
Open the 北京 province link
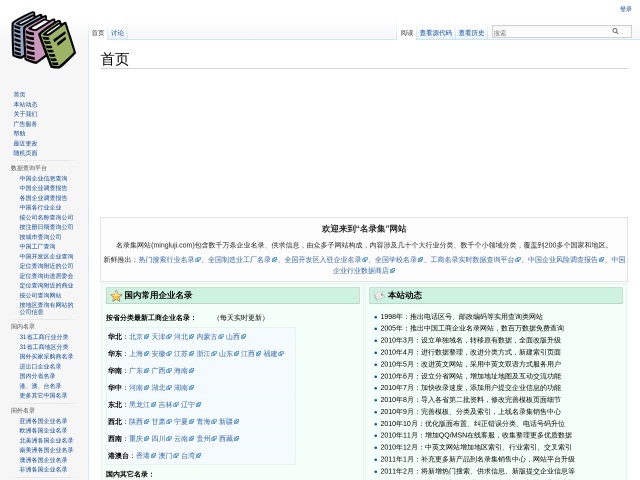(139, 337)
